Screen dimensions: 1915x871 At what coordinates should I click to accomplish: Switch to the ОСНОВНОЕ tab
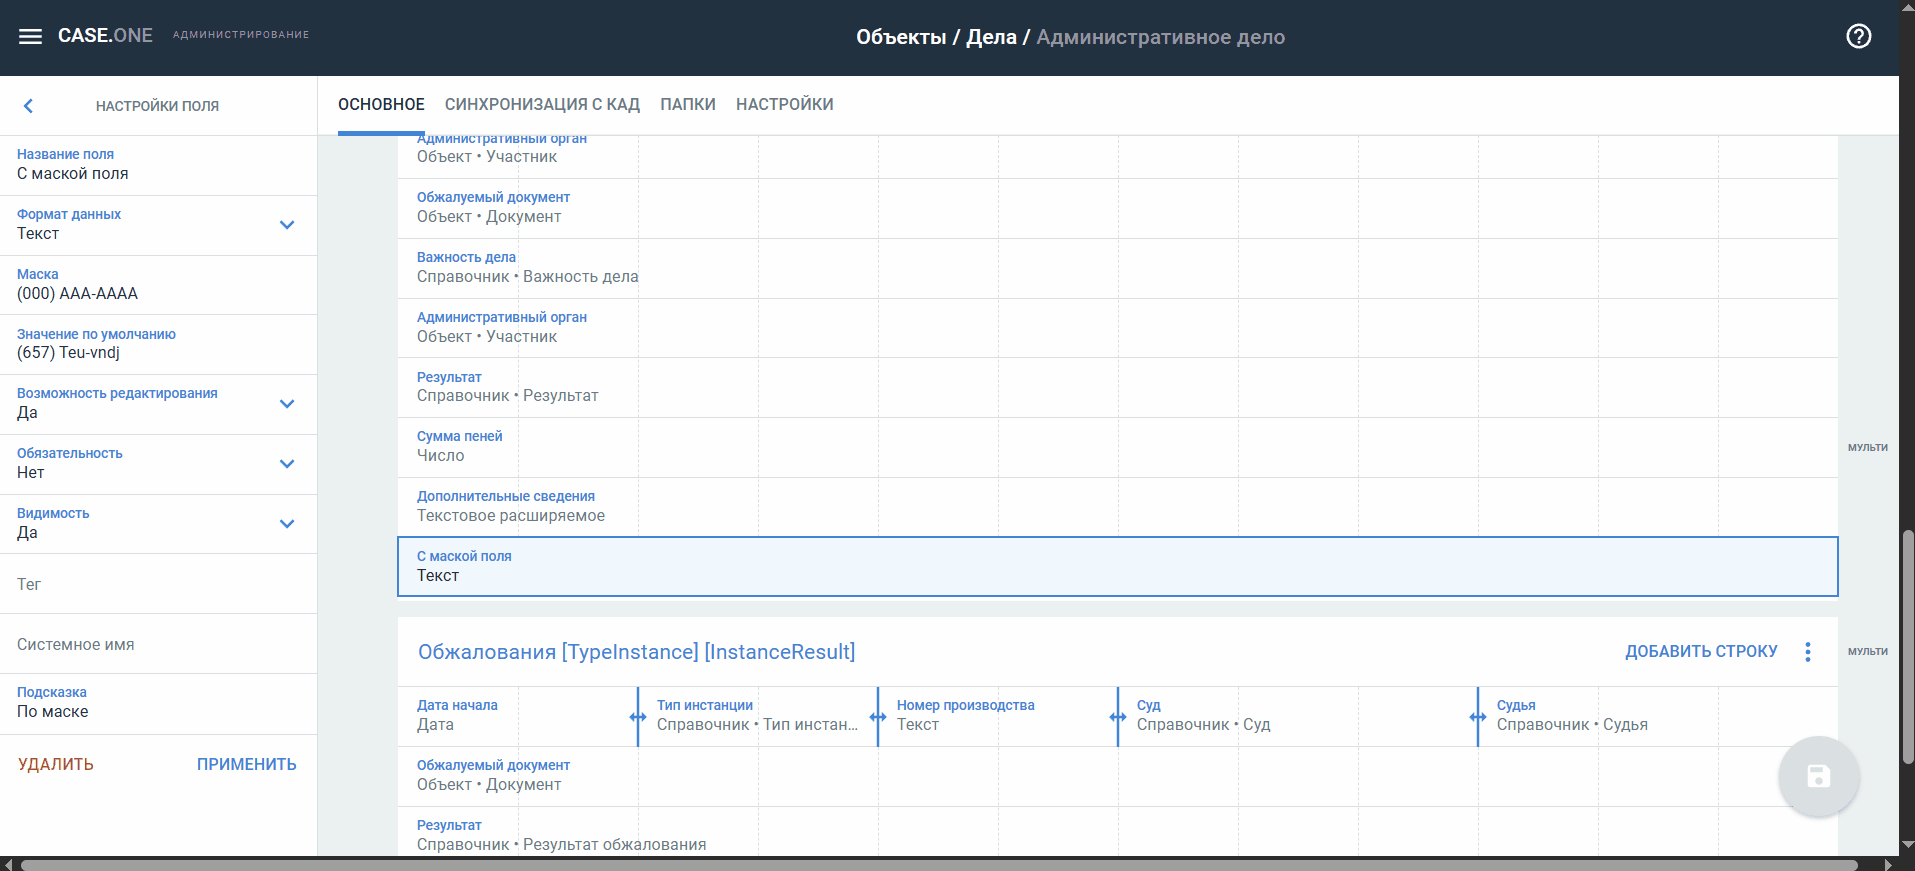(x=381, y=105)
